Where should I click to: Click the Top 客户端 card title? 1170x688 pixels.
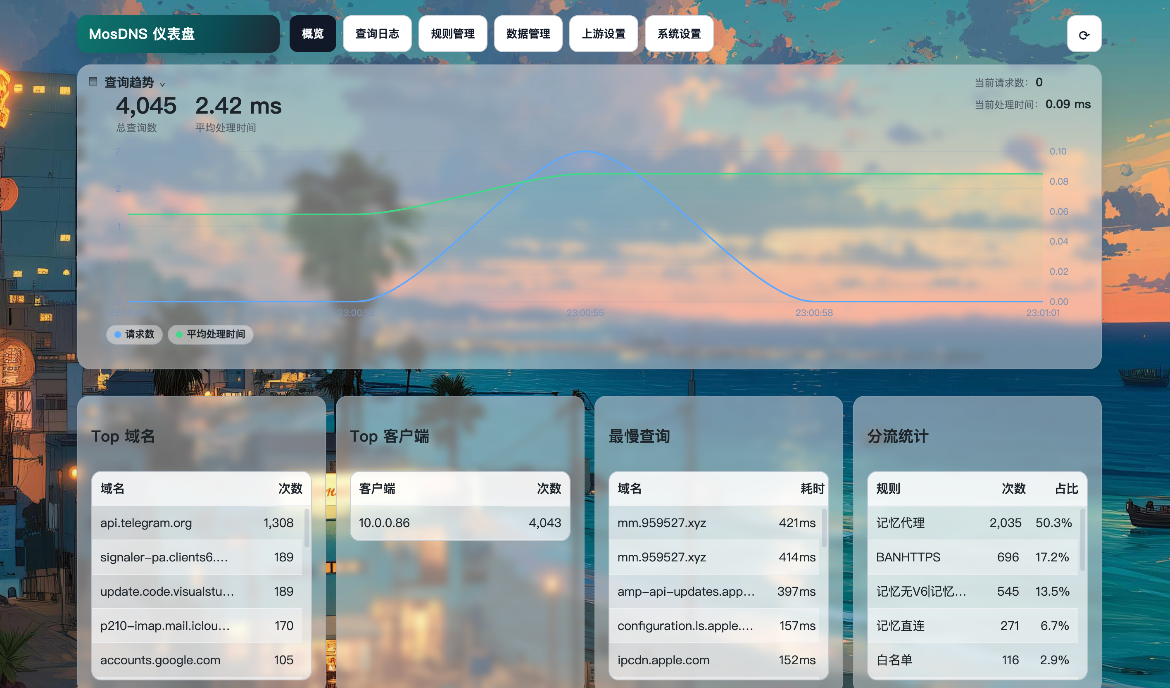tap(390, 437)
